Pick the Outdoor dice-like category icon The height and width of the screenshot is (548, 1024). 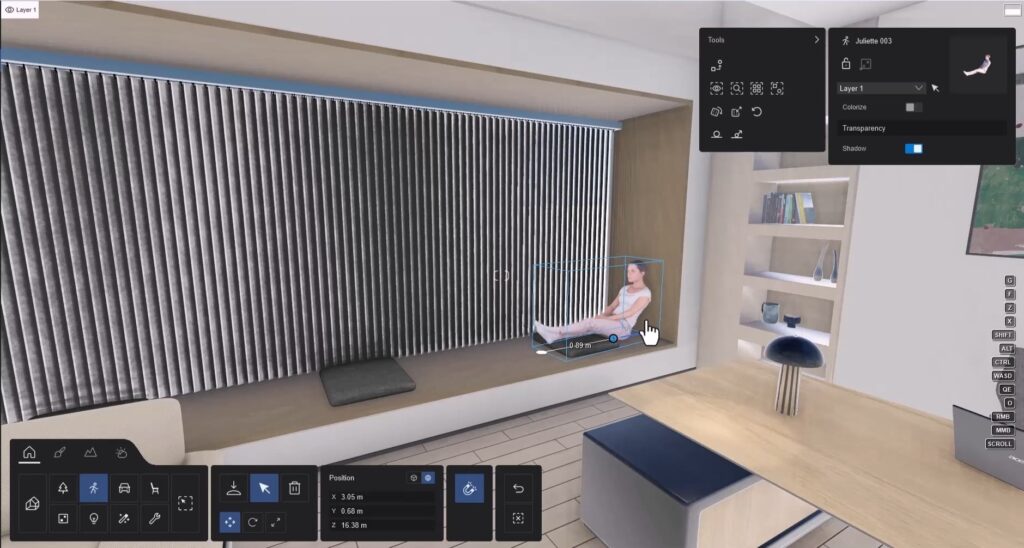point(63,519)
